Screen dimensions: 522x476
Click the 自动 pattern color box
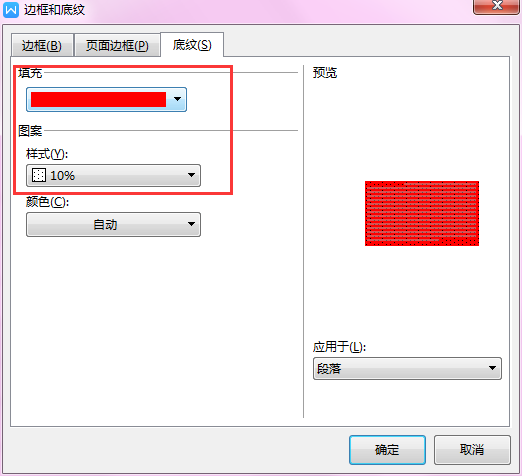coord(113,224)
